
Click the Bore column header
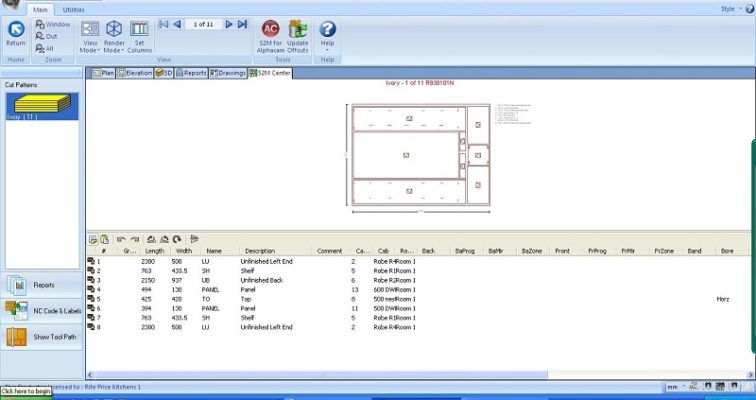(727, 251)
